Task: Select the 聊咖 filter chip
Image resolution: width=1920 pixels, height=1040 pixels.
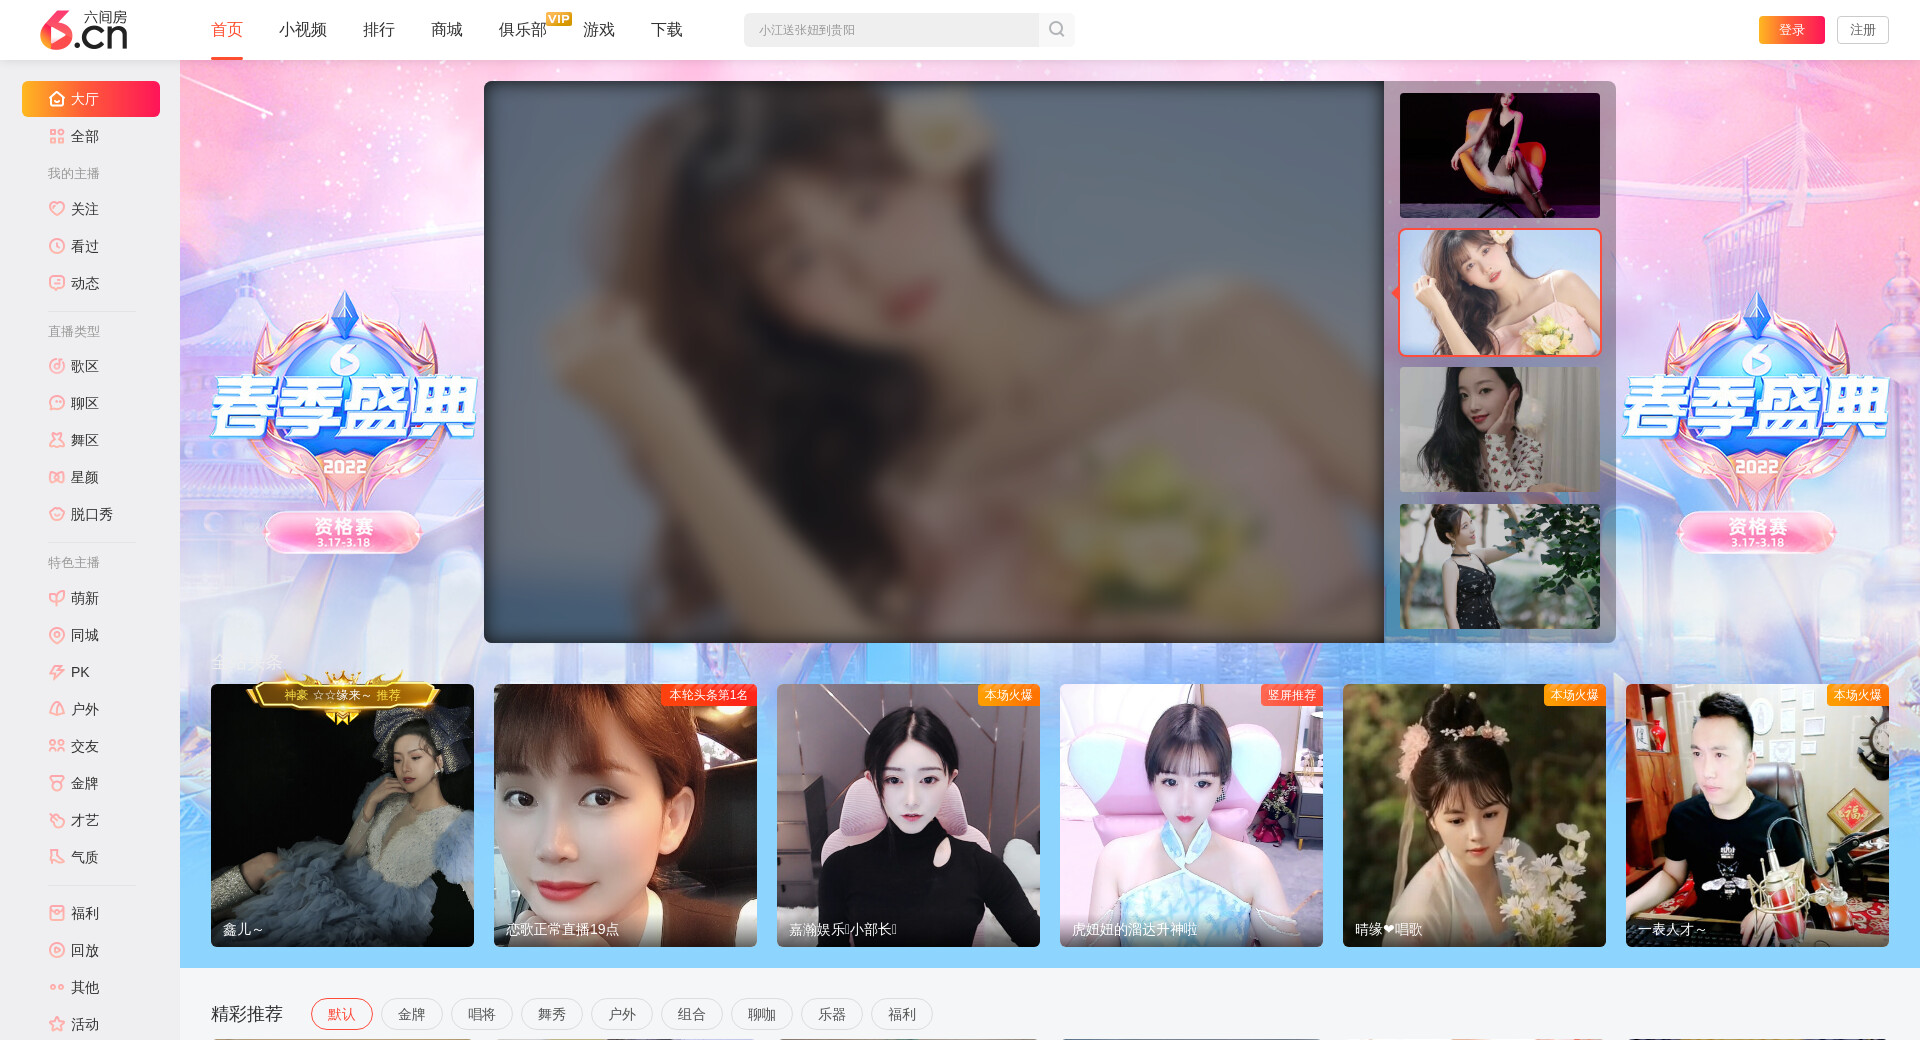Action: [762, 1014]
